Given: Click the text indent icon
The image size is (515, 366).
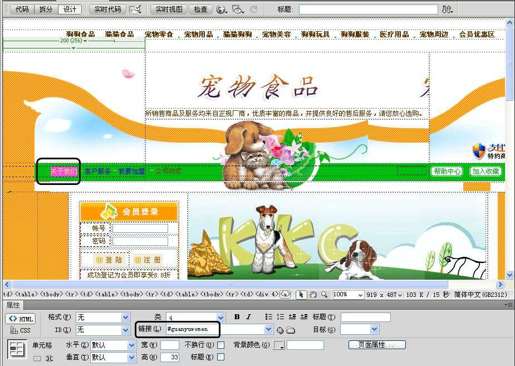Looking at the screenshot, I should click(304, 317).
